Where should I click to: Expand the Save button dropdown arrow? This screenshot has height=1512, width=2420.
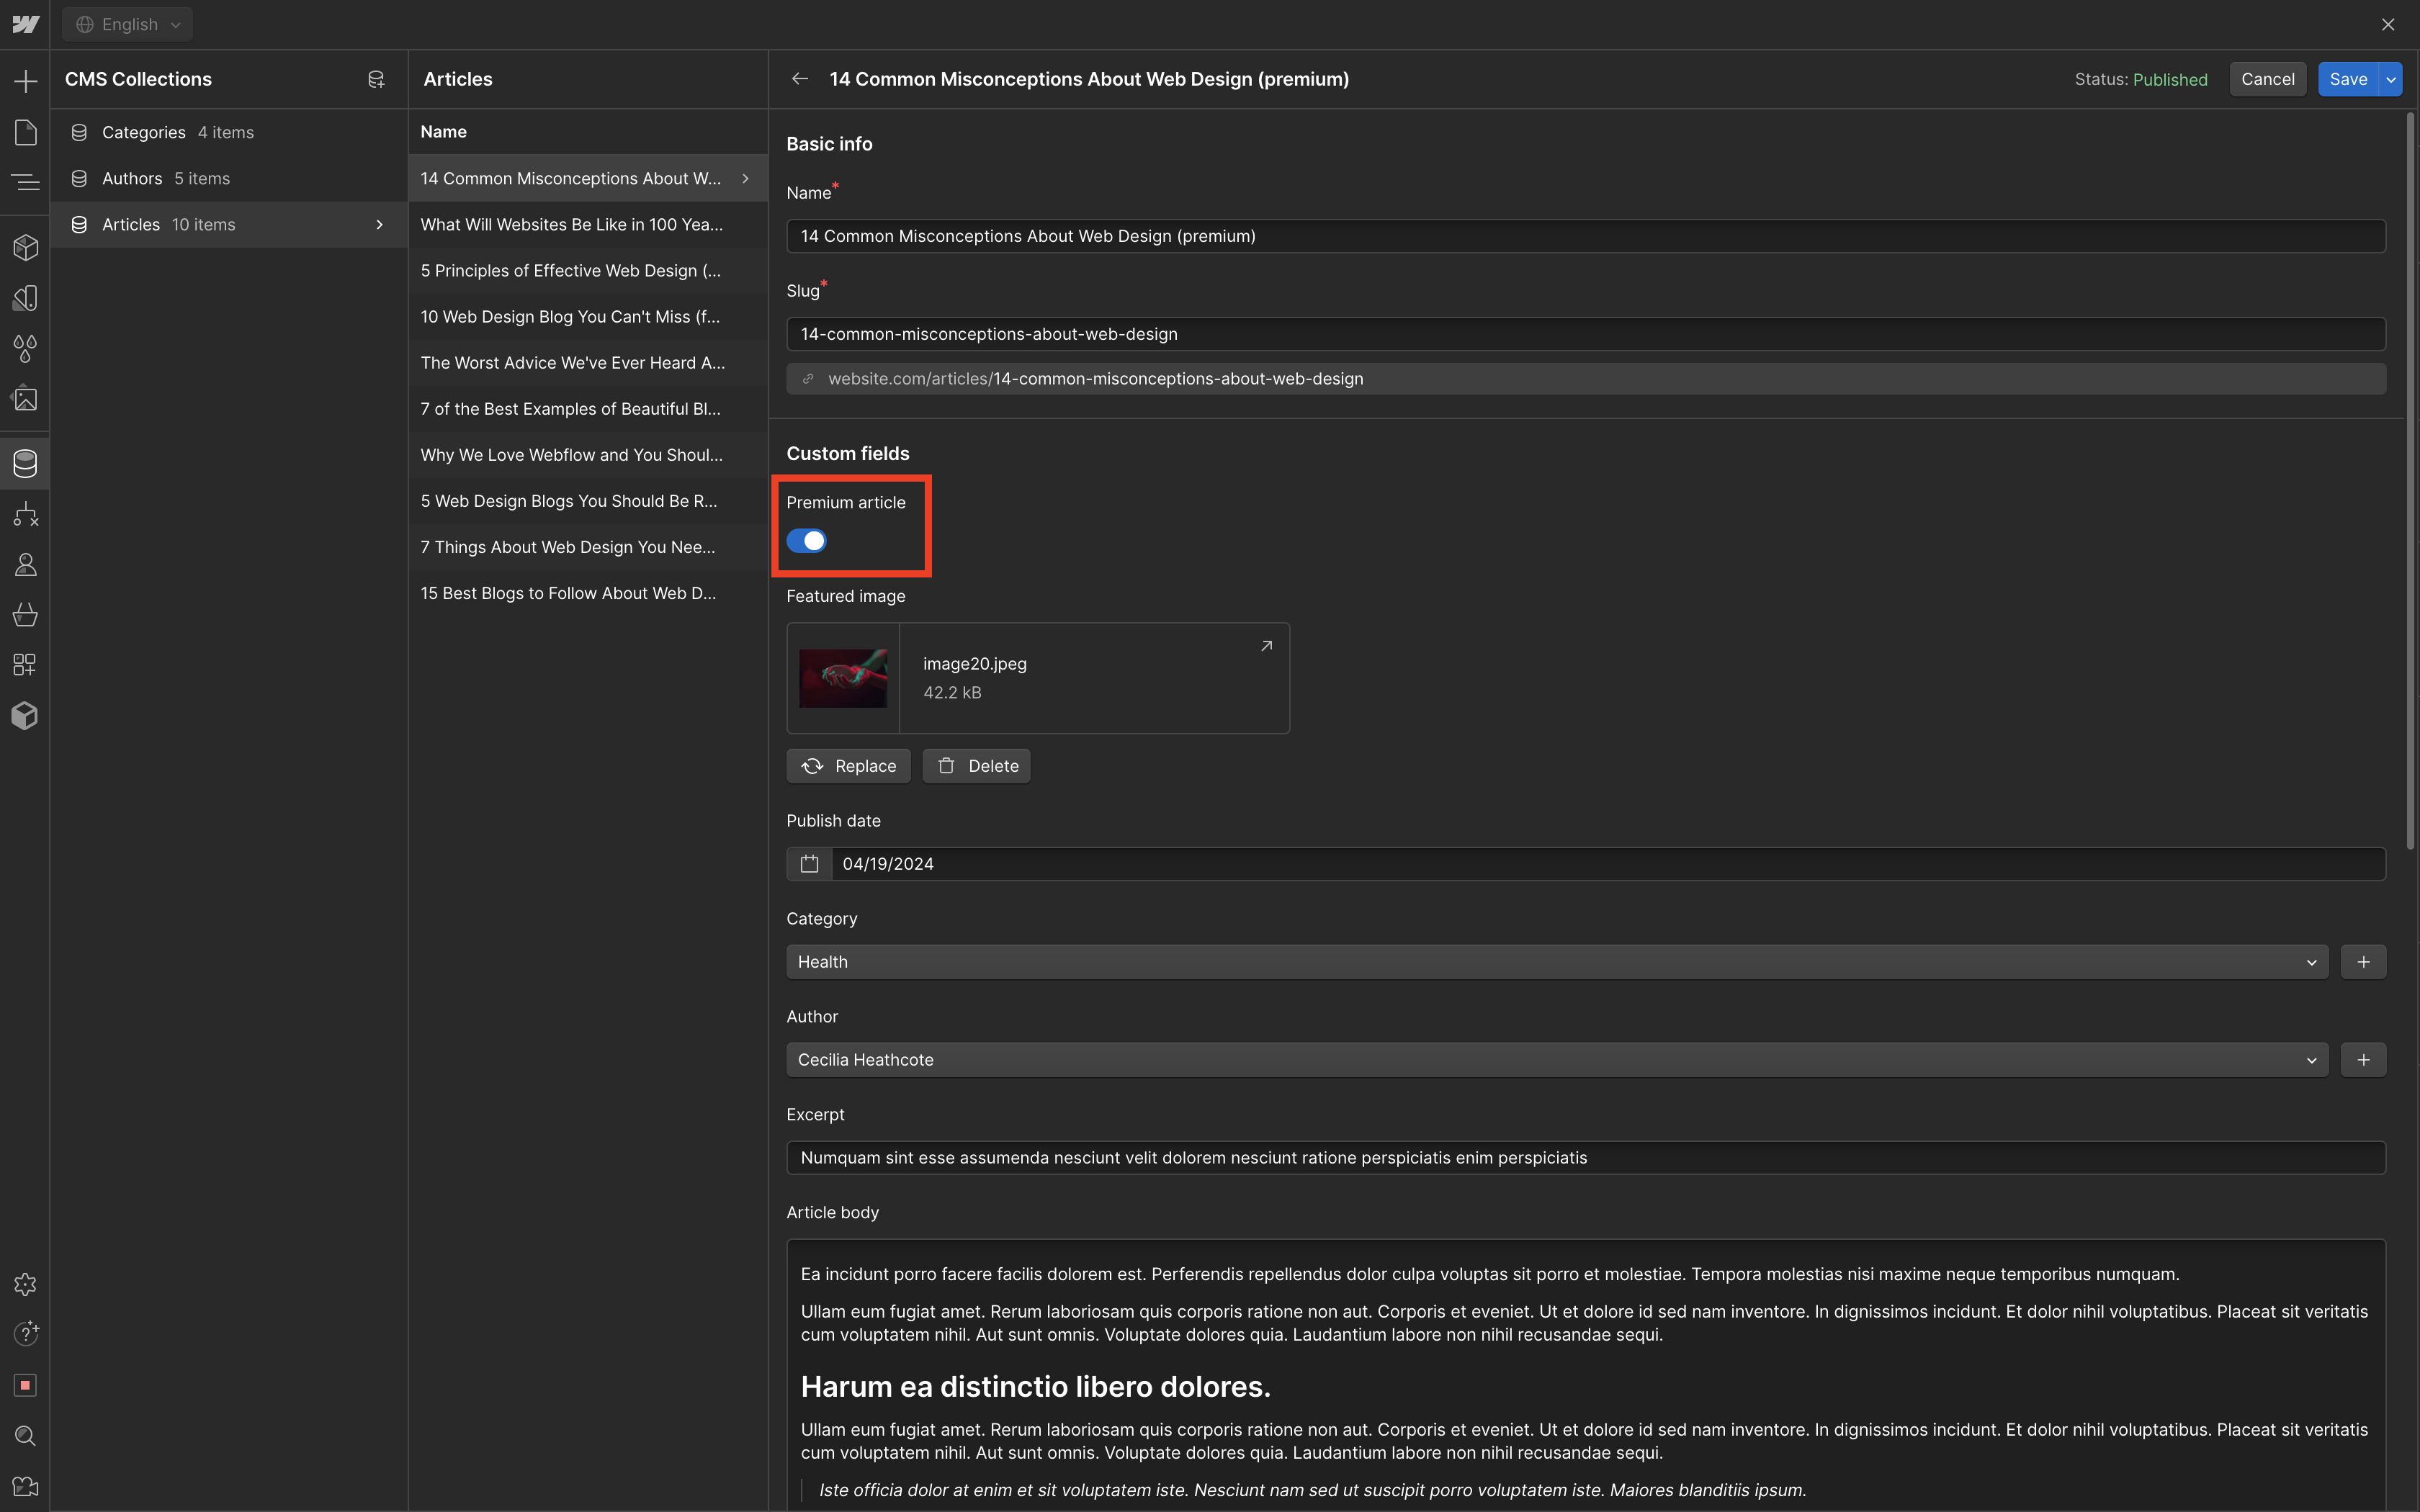(x=2391, y=79)
